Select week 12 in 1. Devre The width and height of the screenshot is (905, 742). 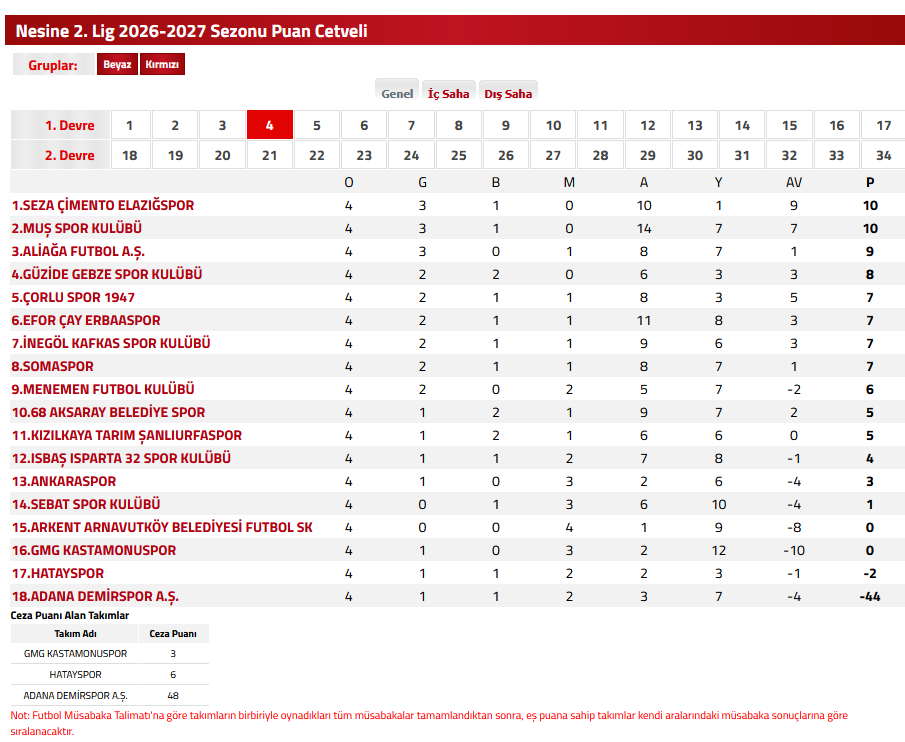point(648,125)
